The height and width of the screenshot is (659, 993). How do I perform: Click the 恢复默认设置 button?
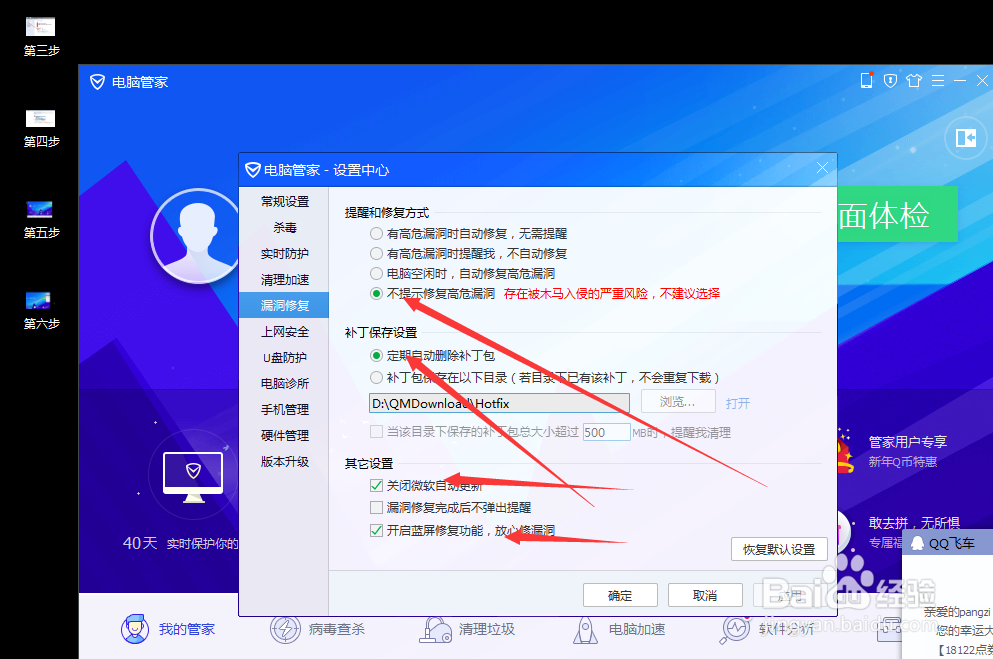click(779, 549)
